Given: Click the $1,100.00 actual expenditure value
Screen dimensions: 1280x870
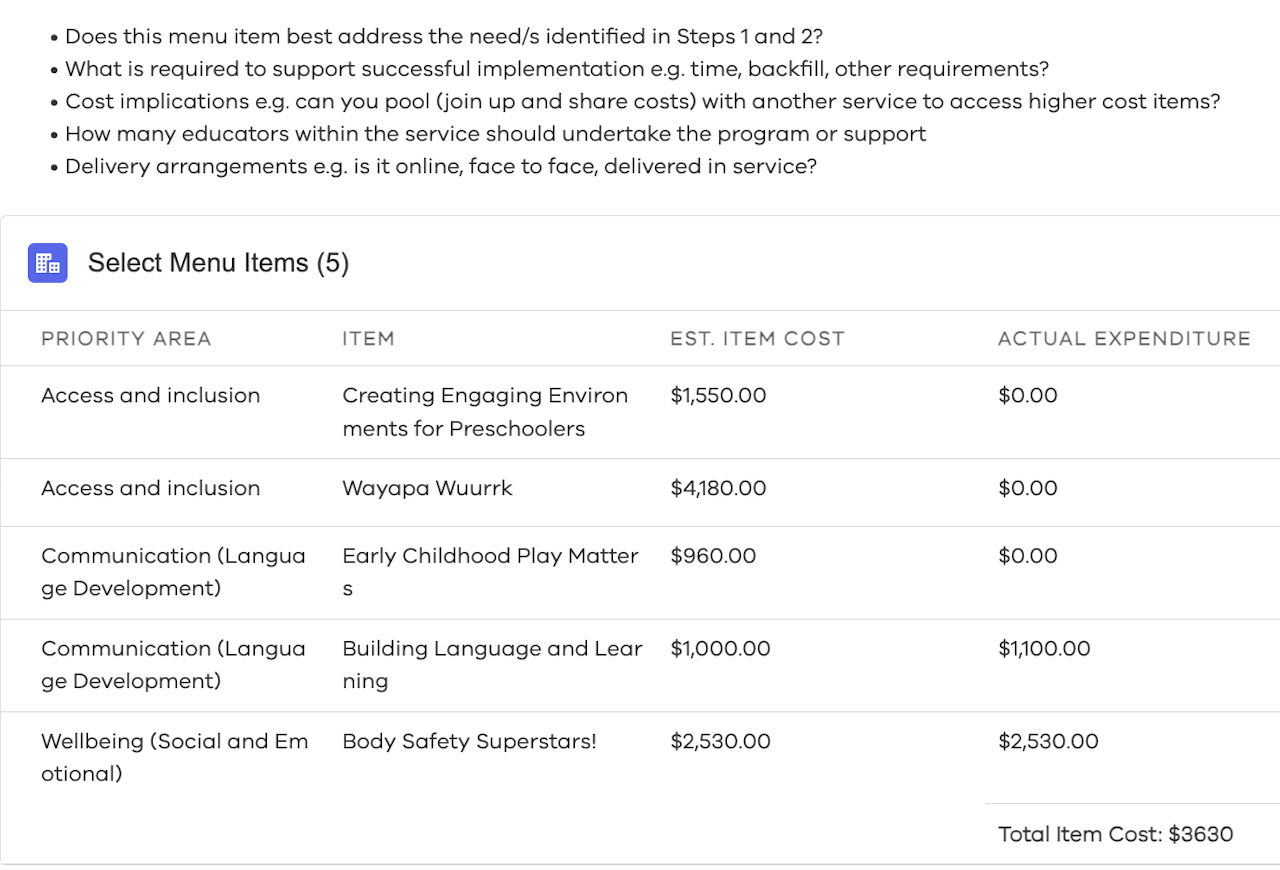Looking at the screenshot, I should 1044,648.
